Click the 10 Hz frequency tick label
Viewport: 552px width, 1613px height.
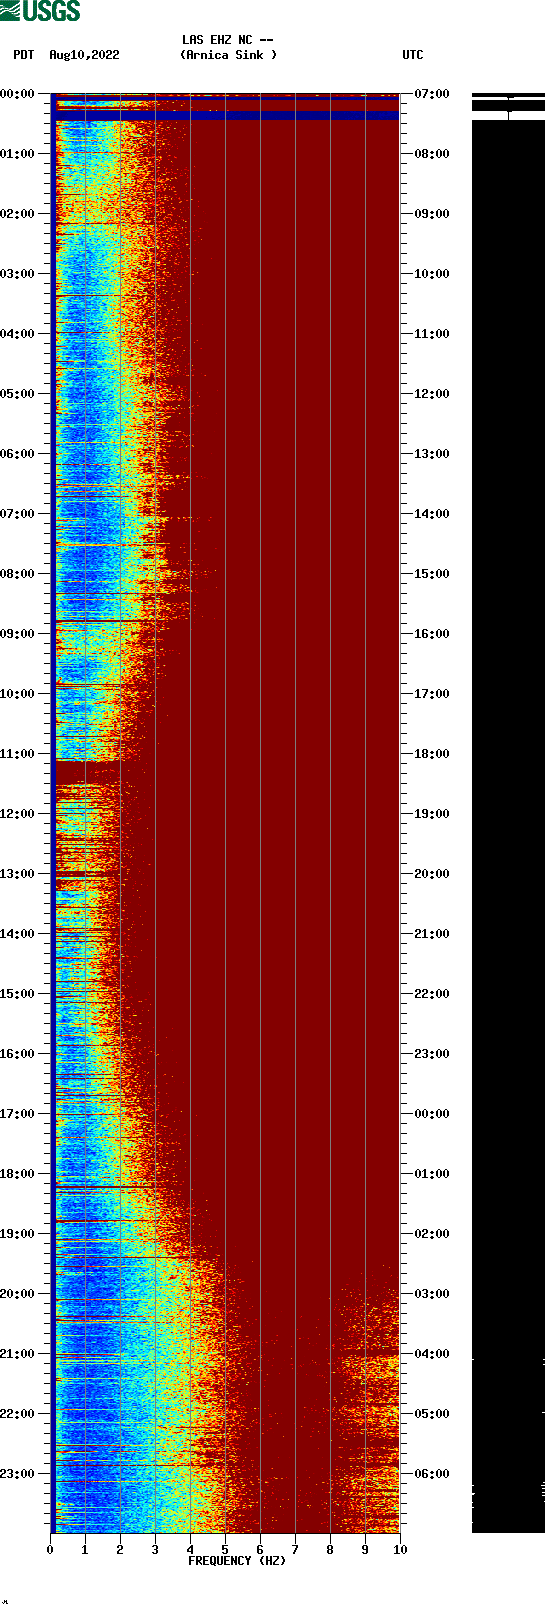coord(400,1550)
